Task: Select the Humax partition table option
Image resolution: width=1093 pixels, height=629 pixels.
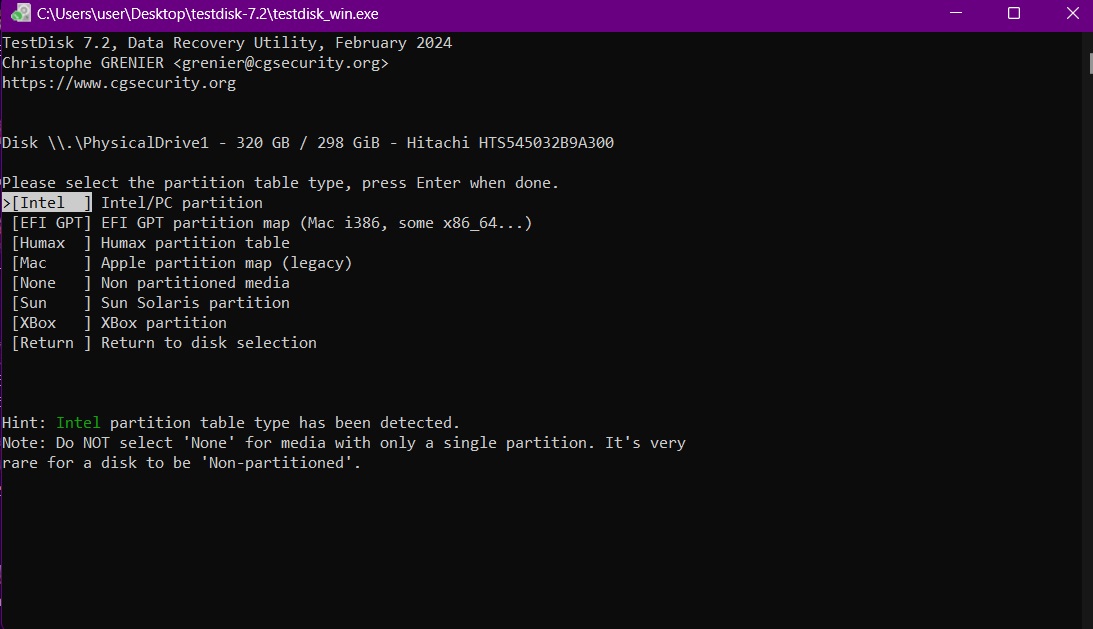Action: pos(151,243)
